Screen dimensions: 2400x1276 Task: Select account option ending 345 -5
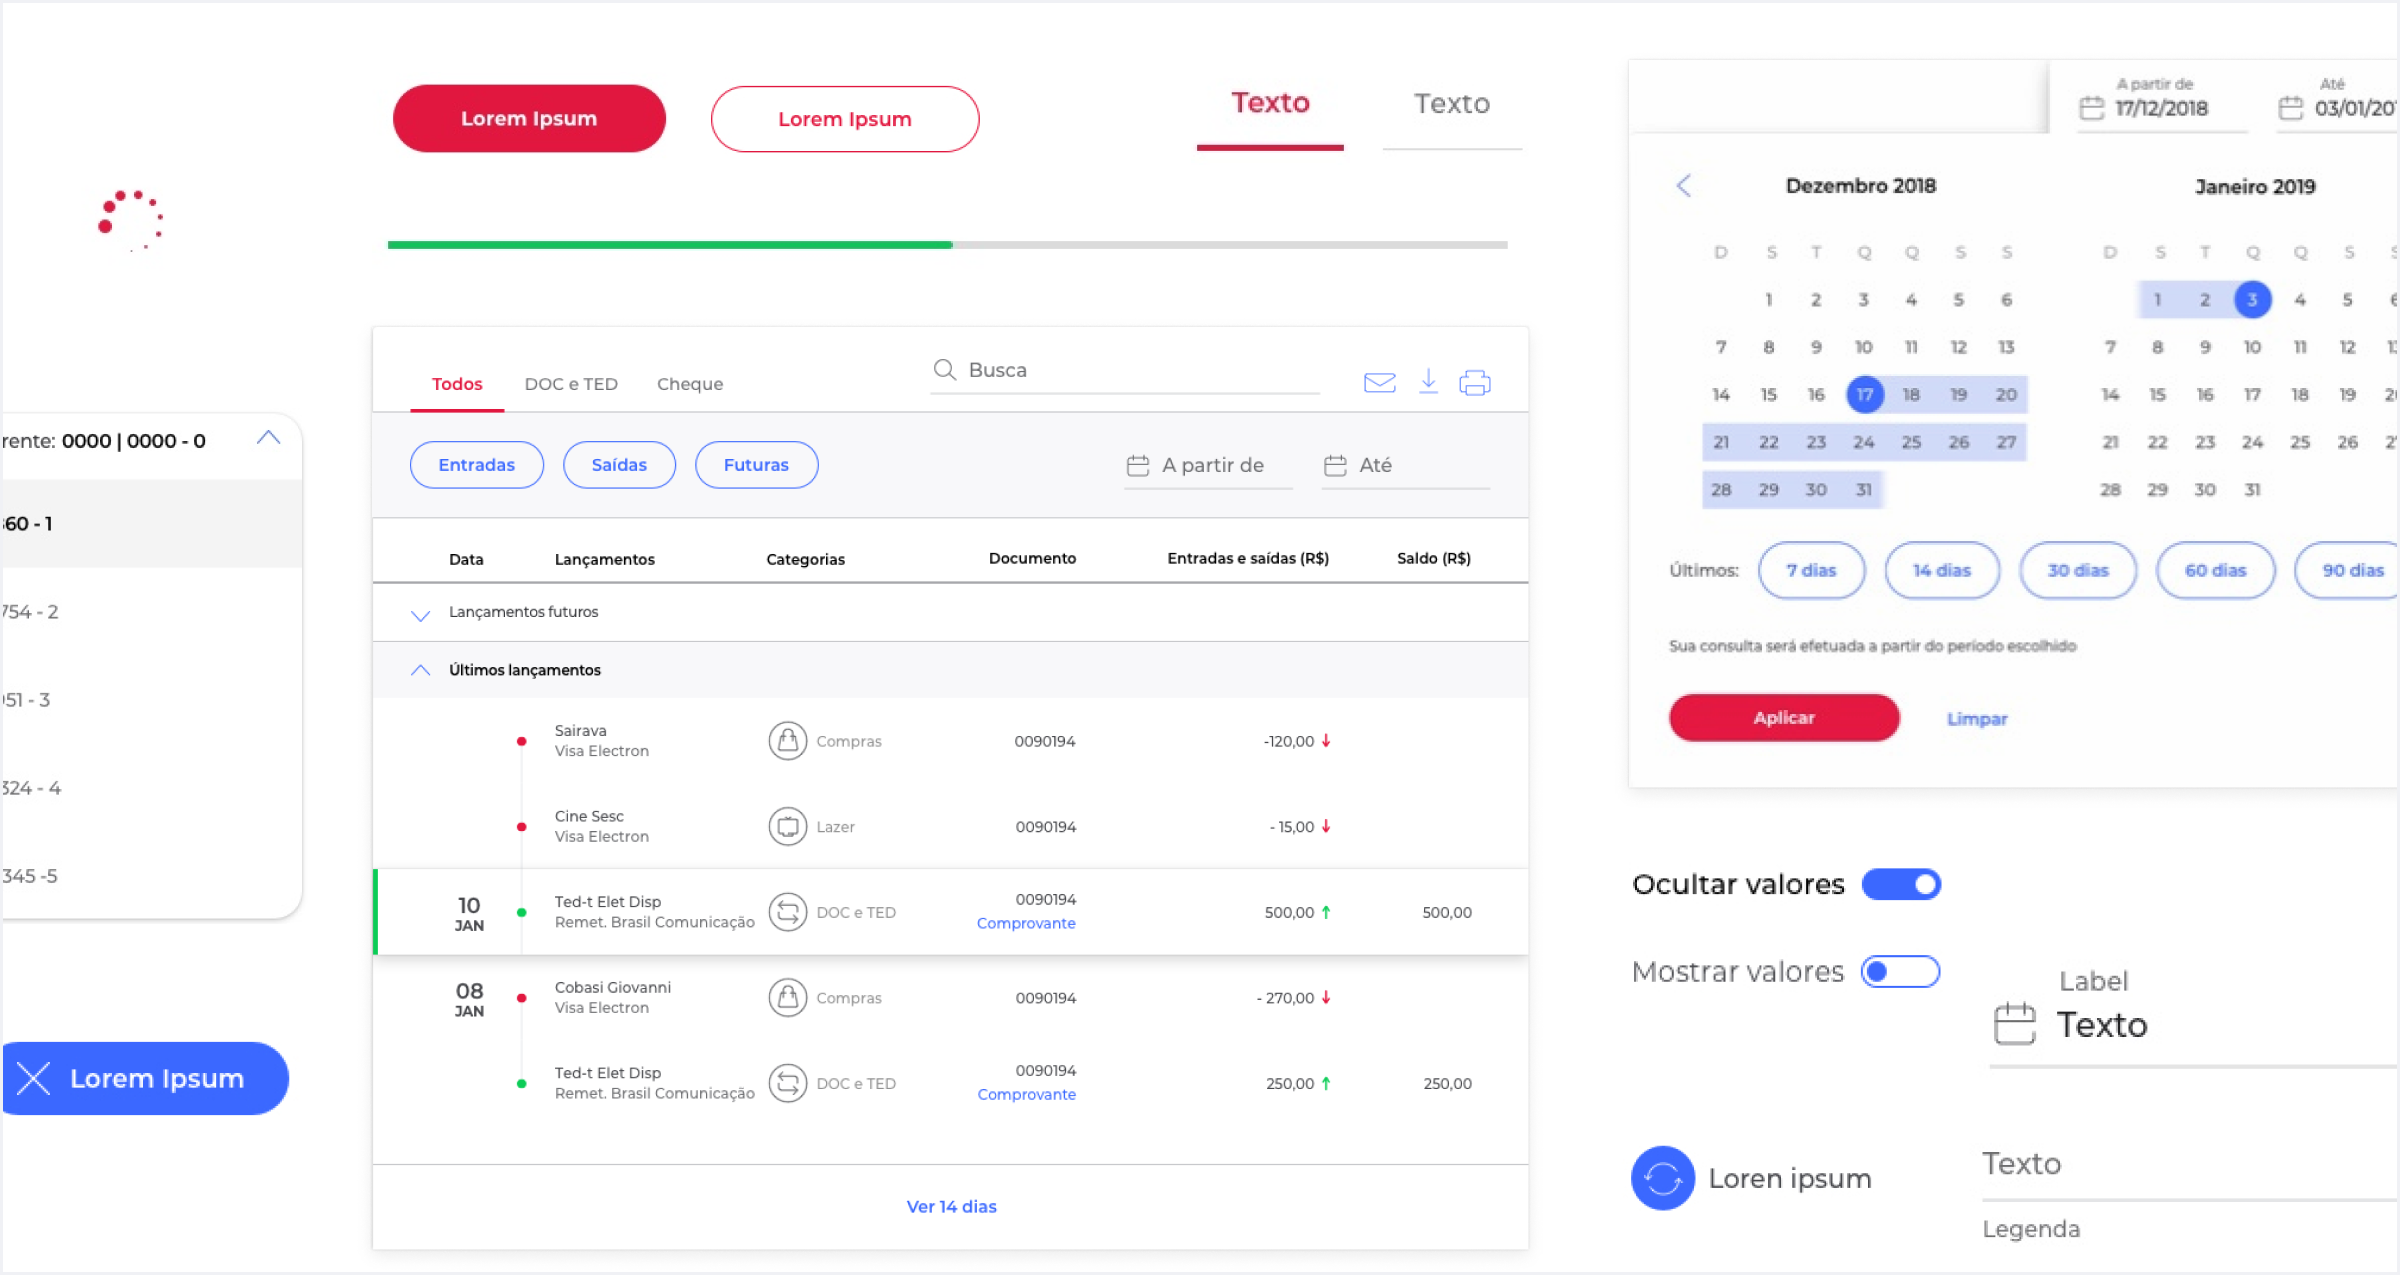(151, 876)
